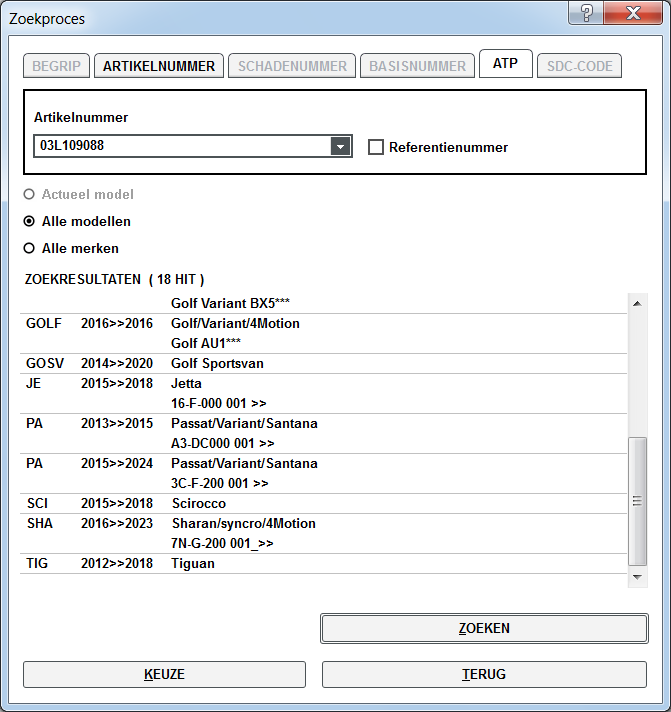Open the Artikelnummer dropdown arrow
Image resolution: width=671 pixels, height=712 pixels.
point(341,146)
